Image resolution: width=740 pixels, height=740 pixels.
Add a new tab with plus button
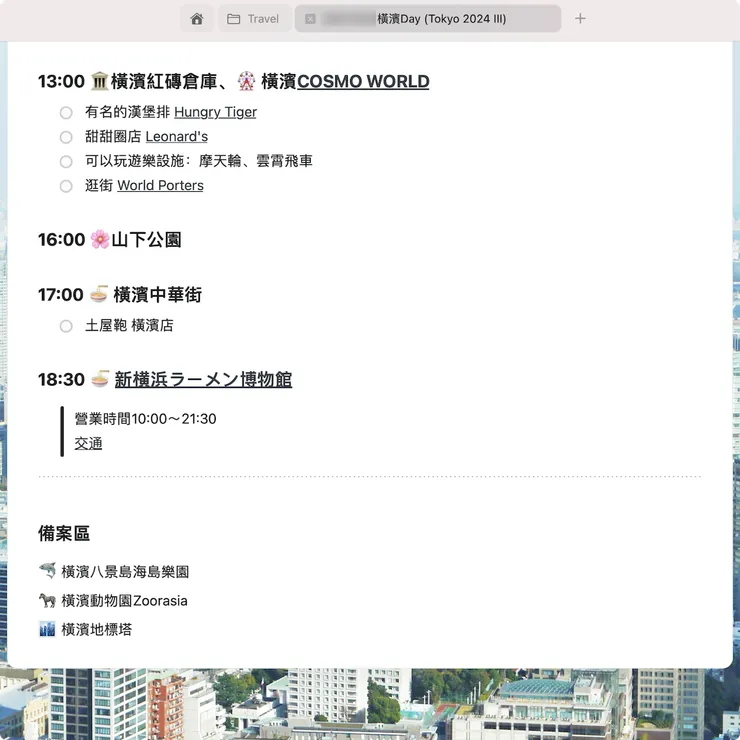580,19
